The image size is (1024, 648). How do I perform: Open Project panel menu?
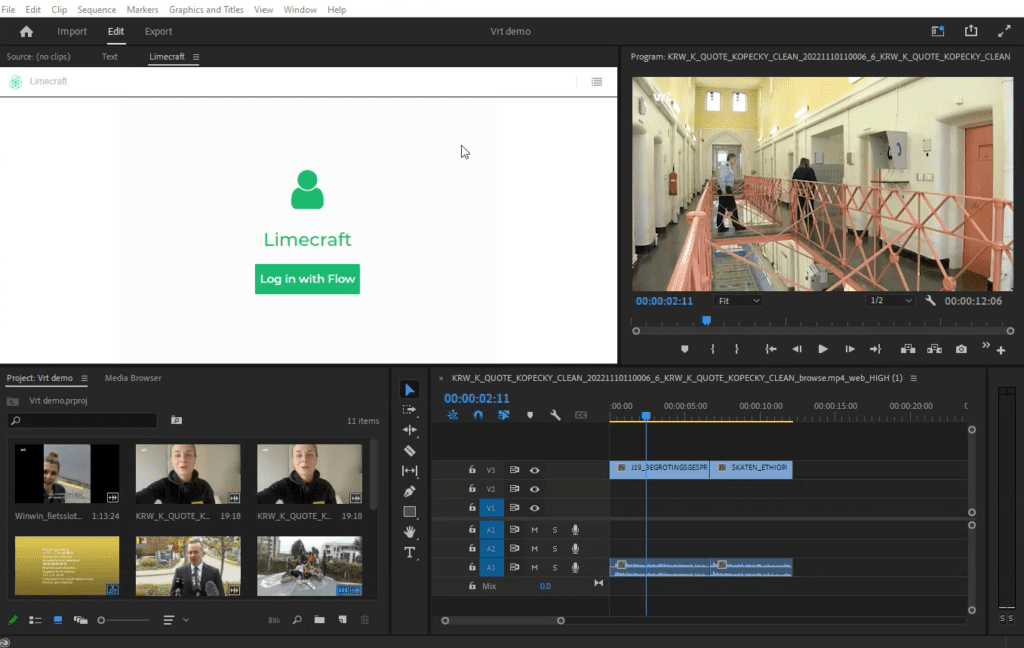[x=84, y=378]
